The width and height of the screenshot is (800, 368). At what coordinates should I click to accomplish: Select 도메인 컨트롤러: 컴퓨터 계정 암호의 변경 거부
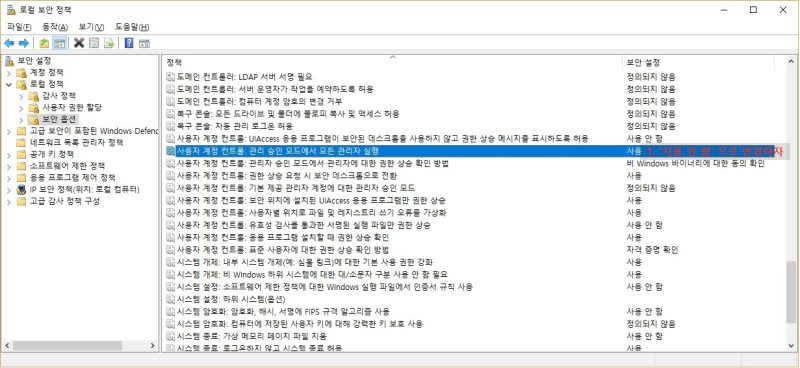(x=260, y=102)
